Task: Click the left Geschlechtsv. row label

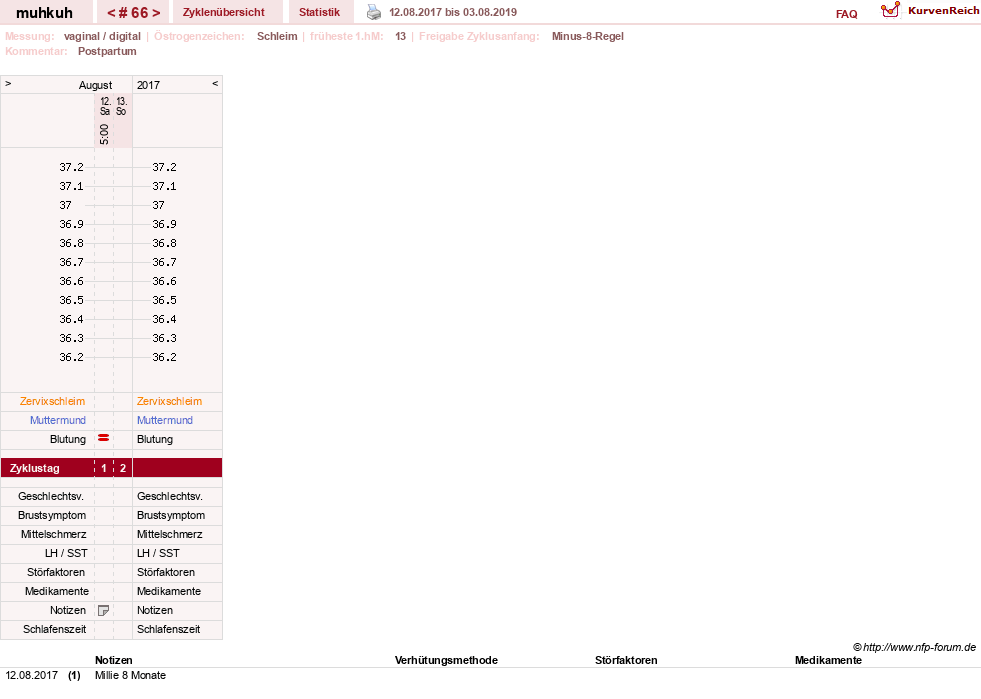Action: (x=51, y=496)
